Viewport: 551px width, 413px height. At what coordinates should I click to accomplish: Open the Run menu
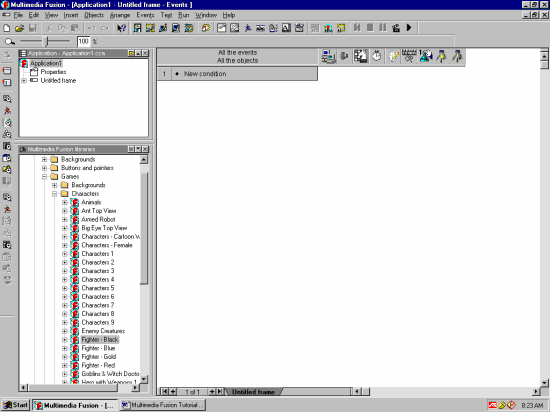(183, 15)
